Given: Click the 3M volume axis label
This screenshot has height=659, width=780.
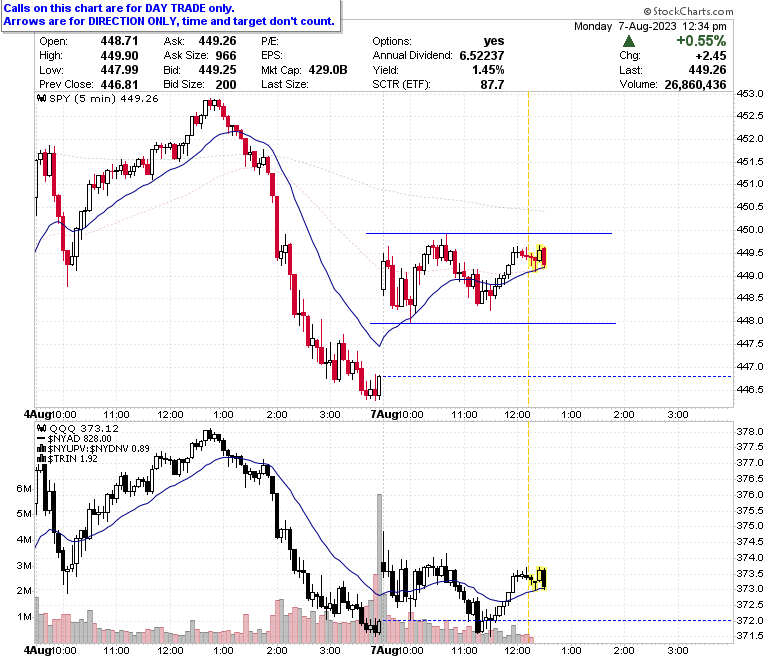Looking at the screenshot, I should click(x=24, y=565).
